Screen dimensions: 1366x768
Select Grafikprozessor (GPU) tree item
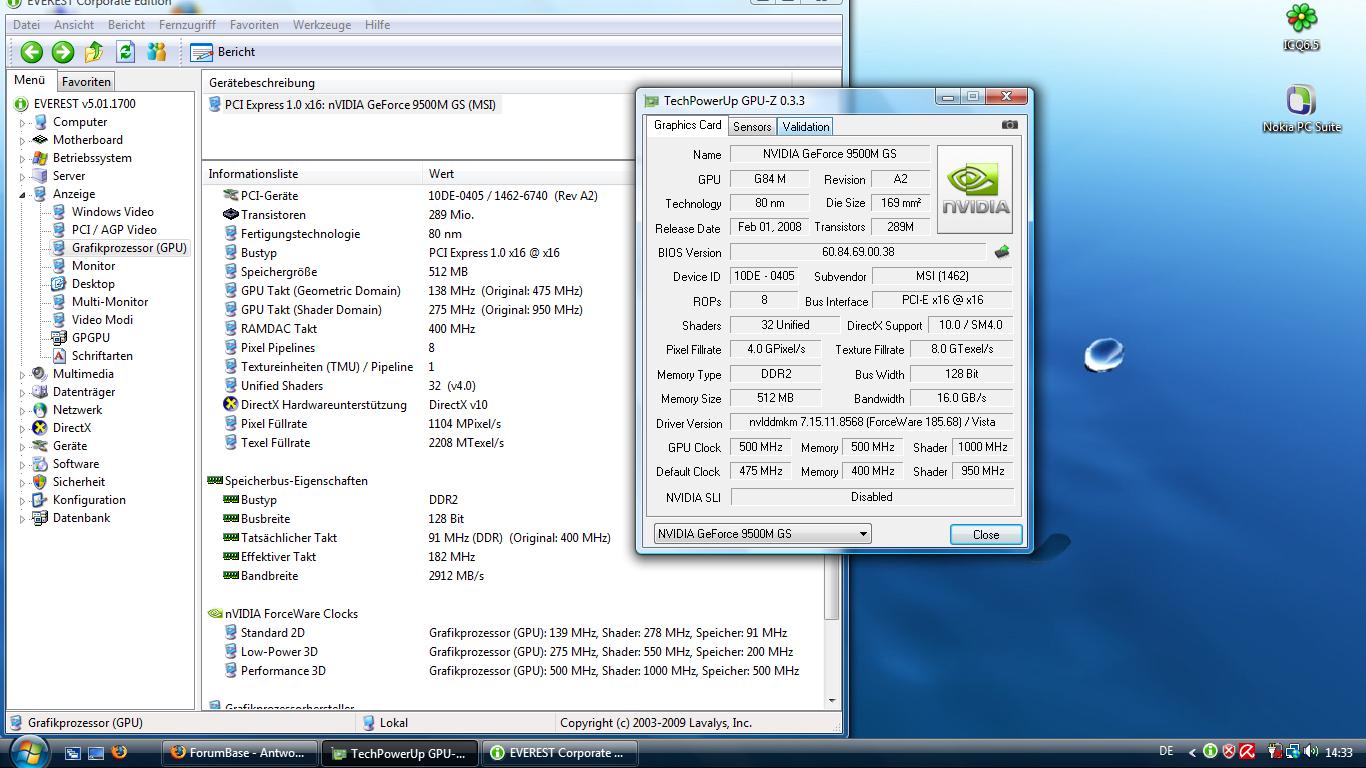(128, 248)
